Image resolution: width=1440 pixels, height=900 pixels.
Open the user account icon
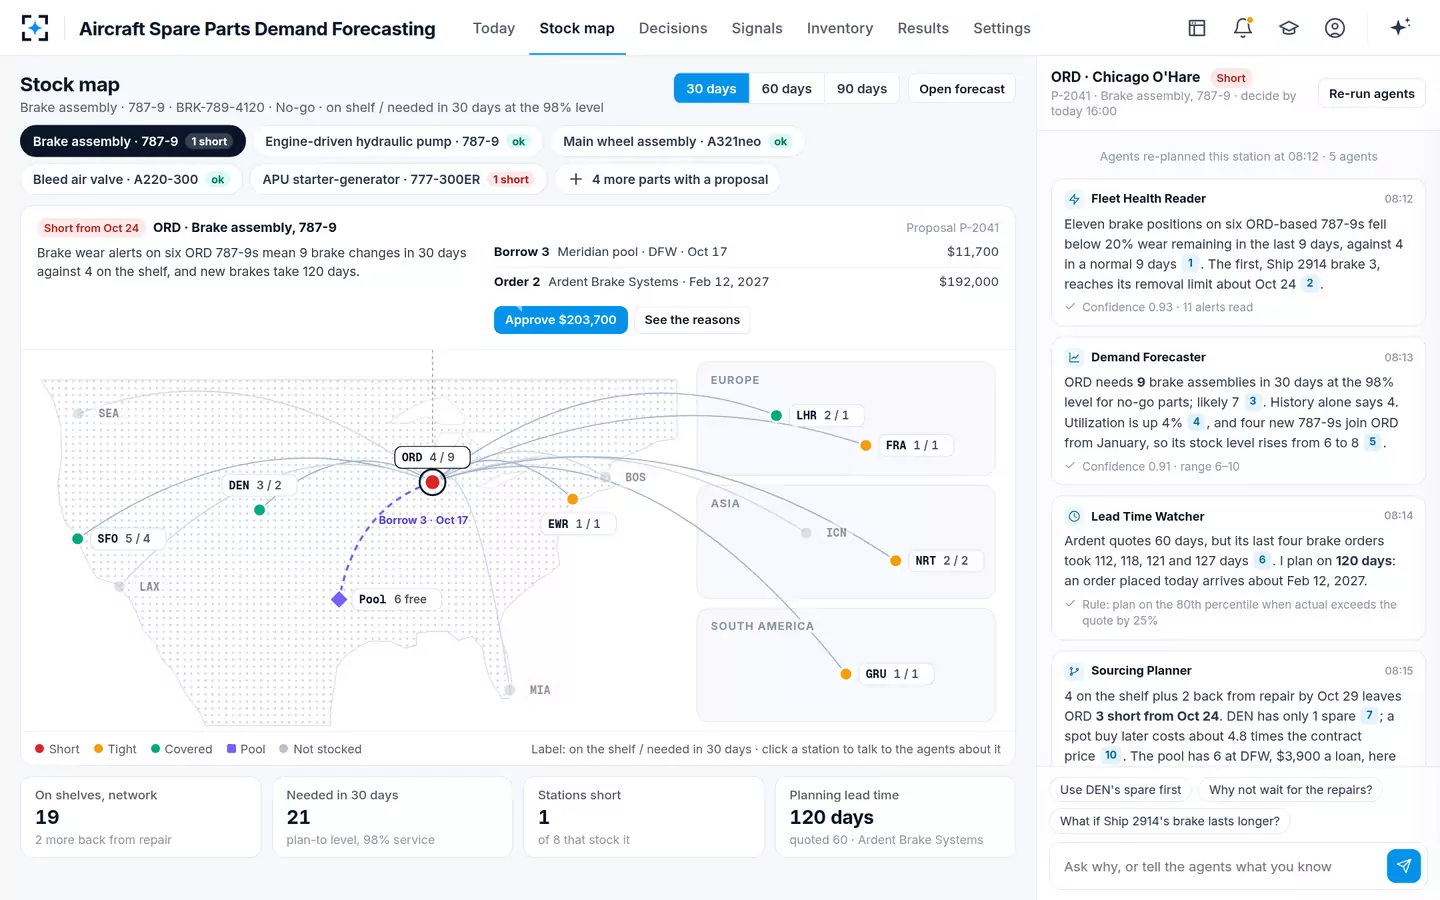(1335, 28)
